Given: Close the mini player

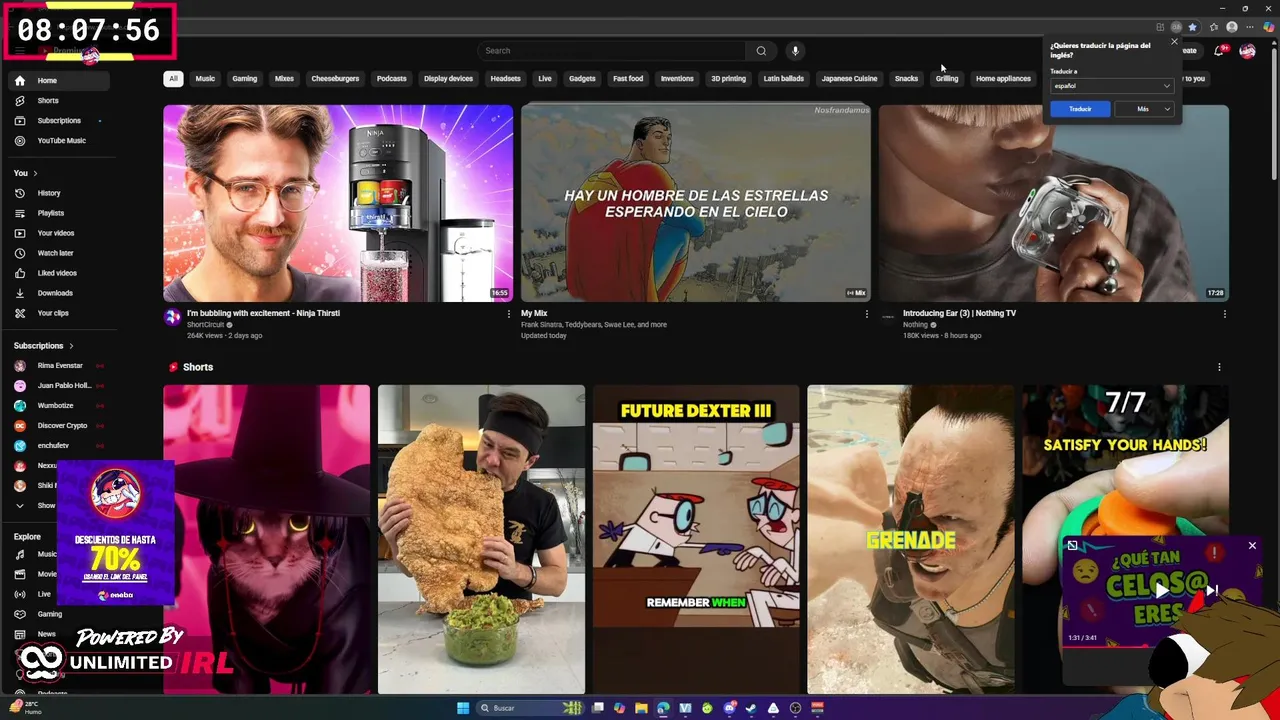Looking at the screenshot, I should tap(1252, 546).
